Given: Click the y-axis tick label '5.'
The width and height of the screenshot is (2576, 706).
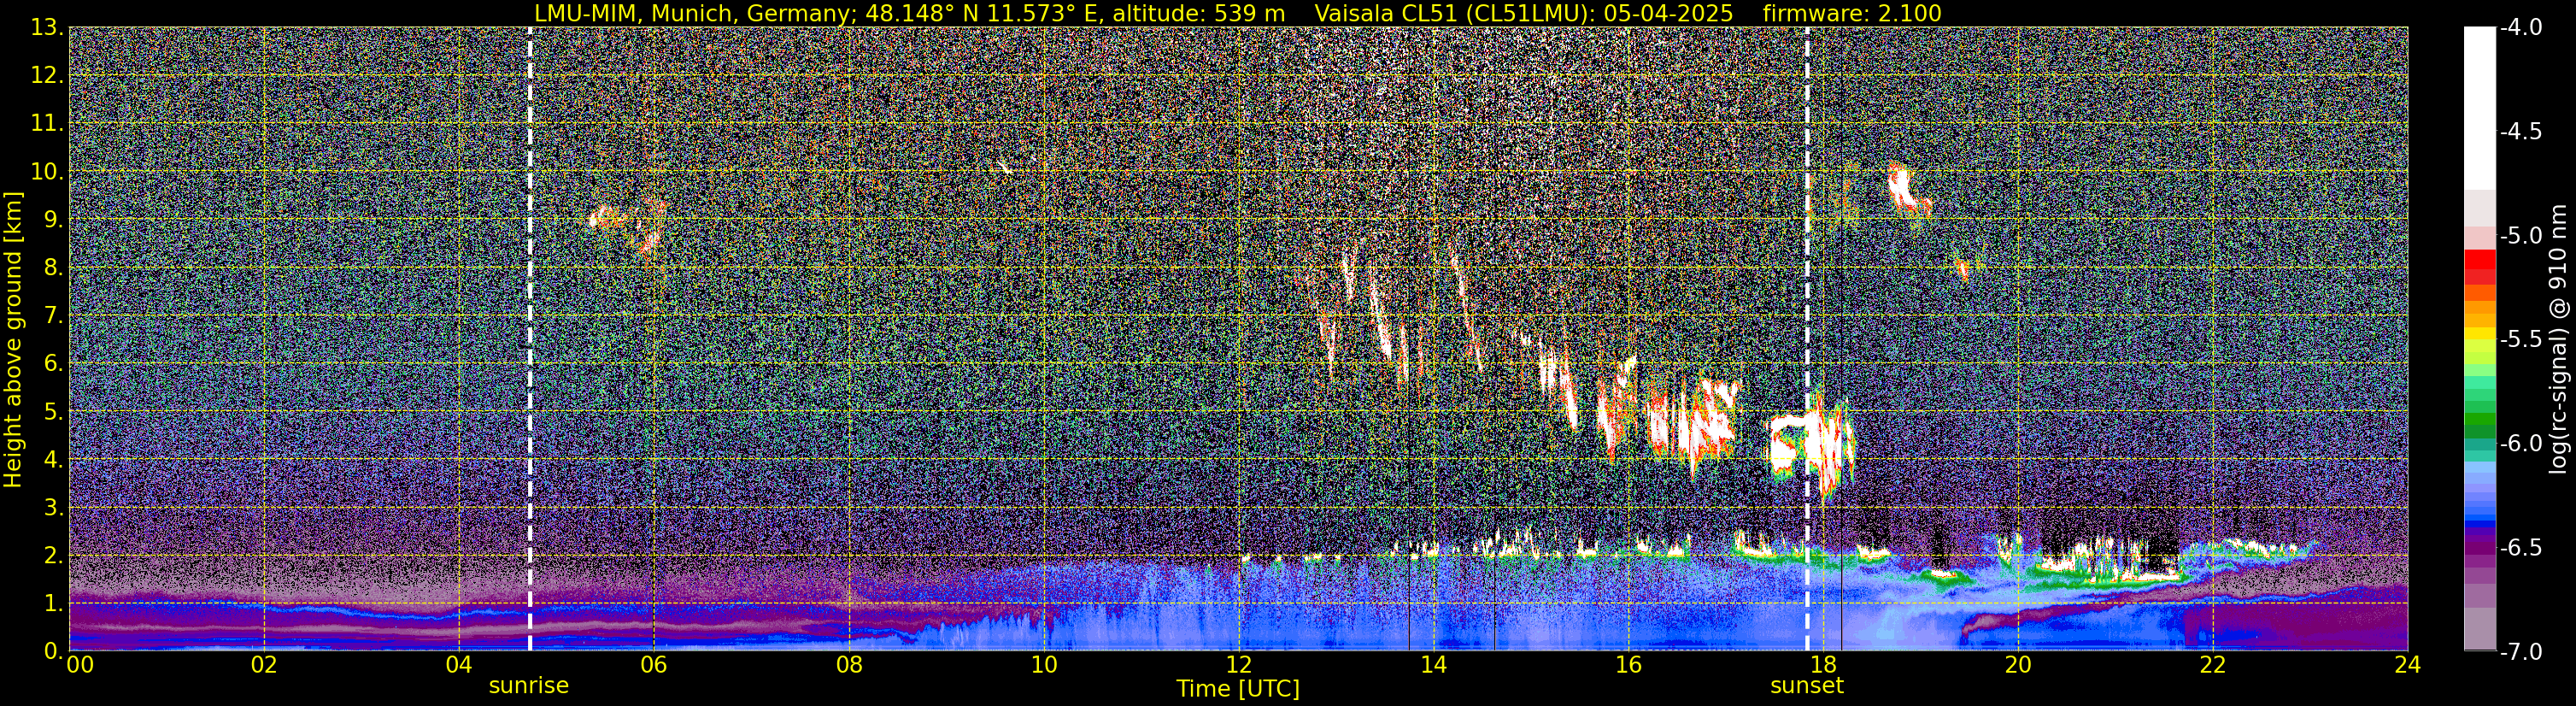Looking at the screenshot, I should (x=54, y=411).
